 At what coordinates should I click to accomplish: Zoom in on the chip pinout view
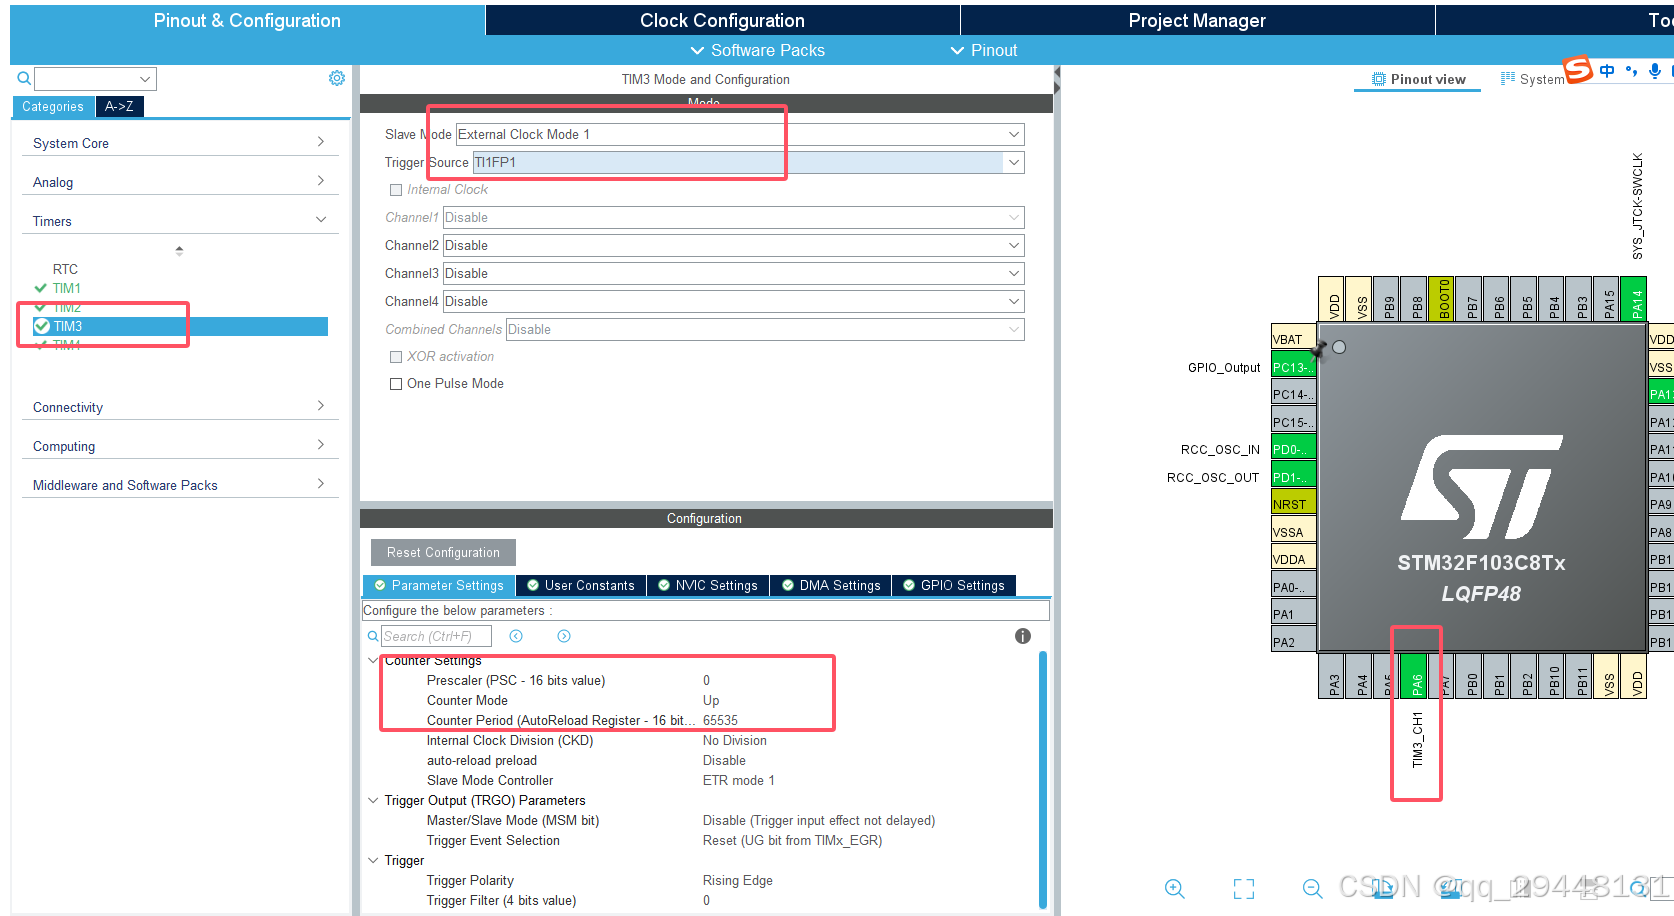(x=1175, y=888)
